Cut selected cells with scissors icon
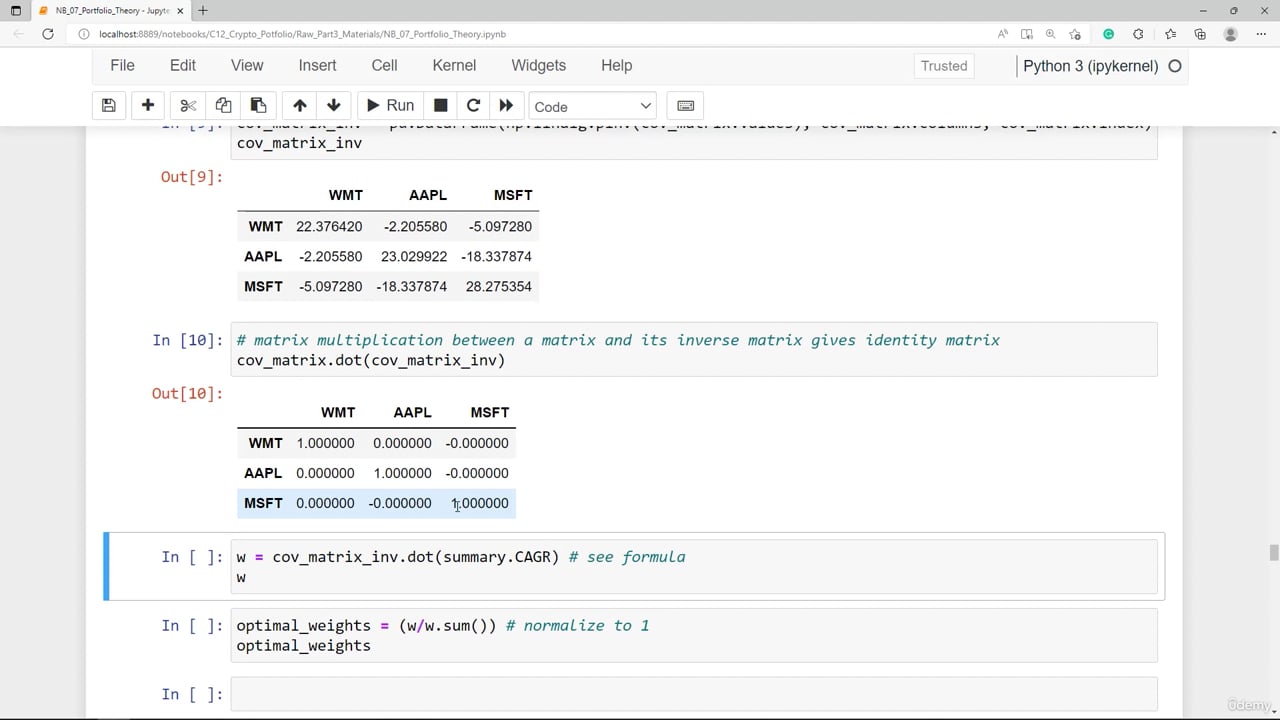 click(188, 106)
